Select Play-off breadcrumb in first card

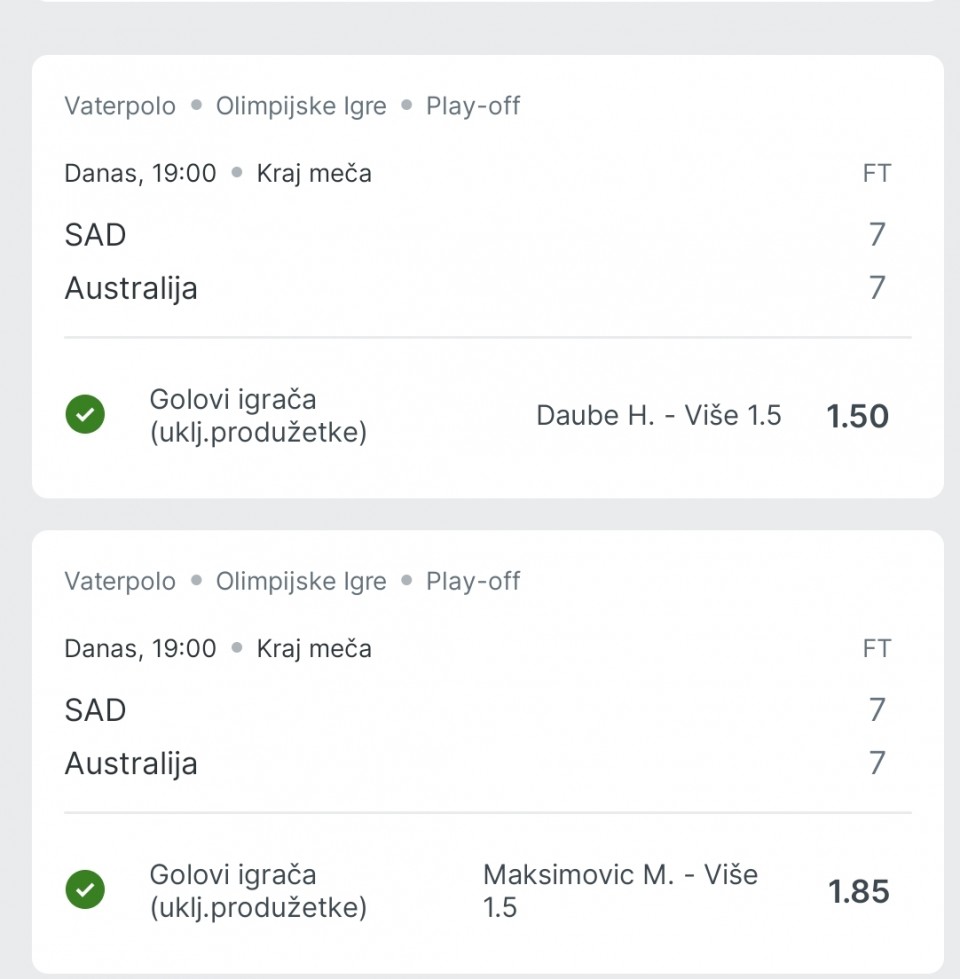(x=473, y=106)
